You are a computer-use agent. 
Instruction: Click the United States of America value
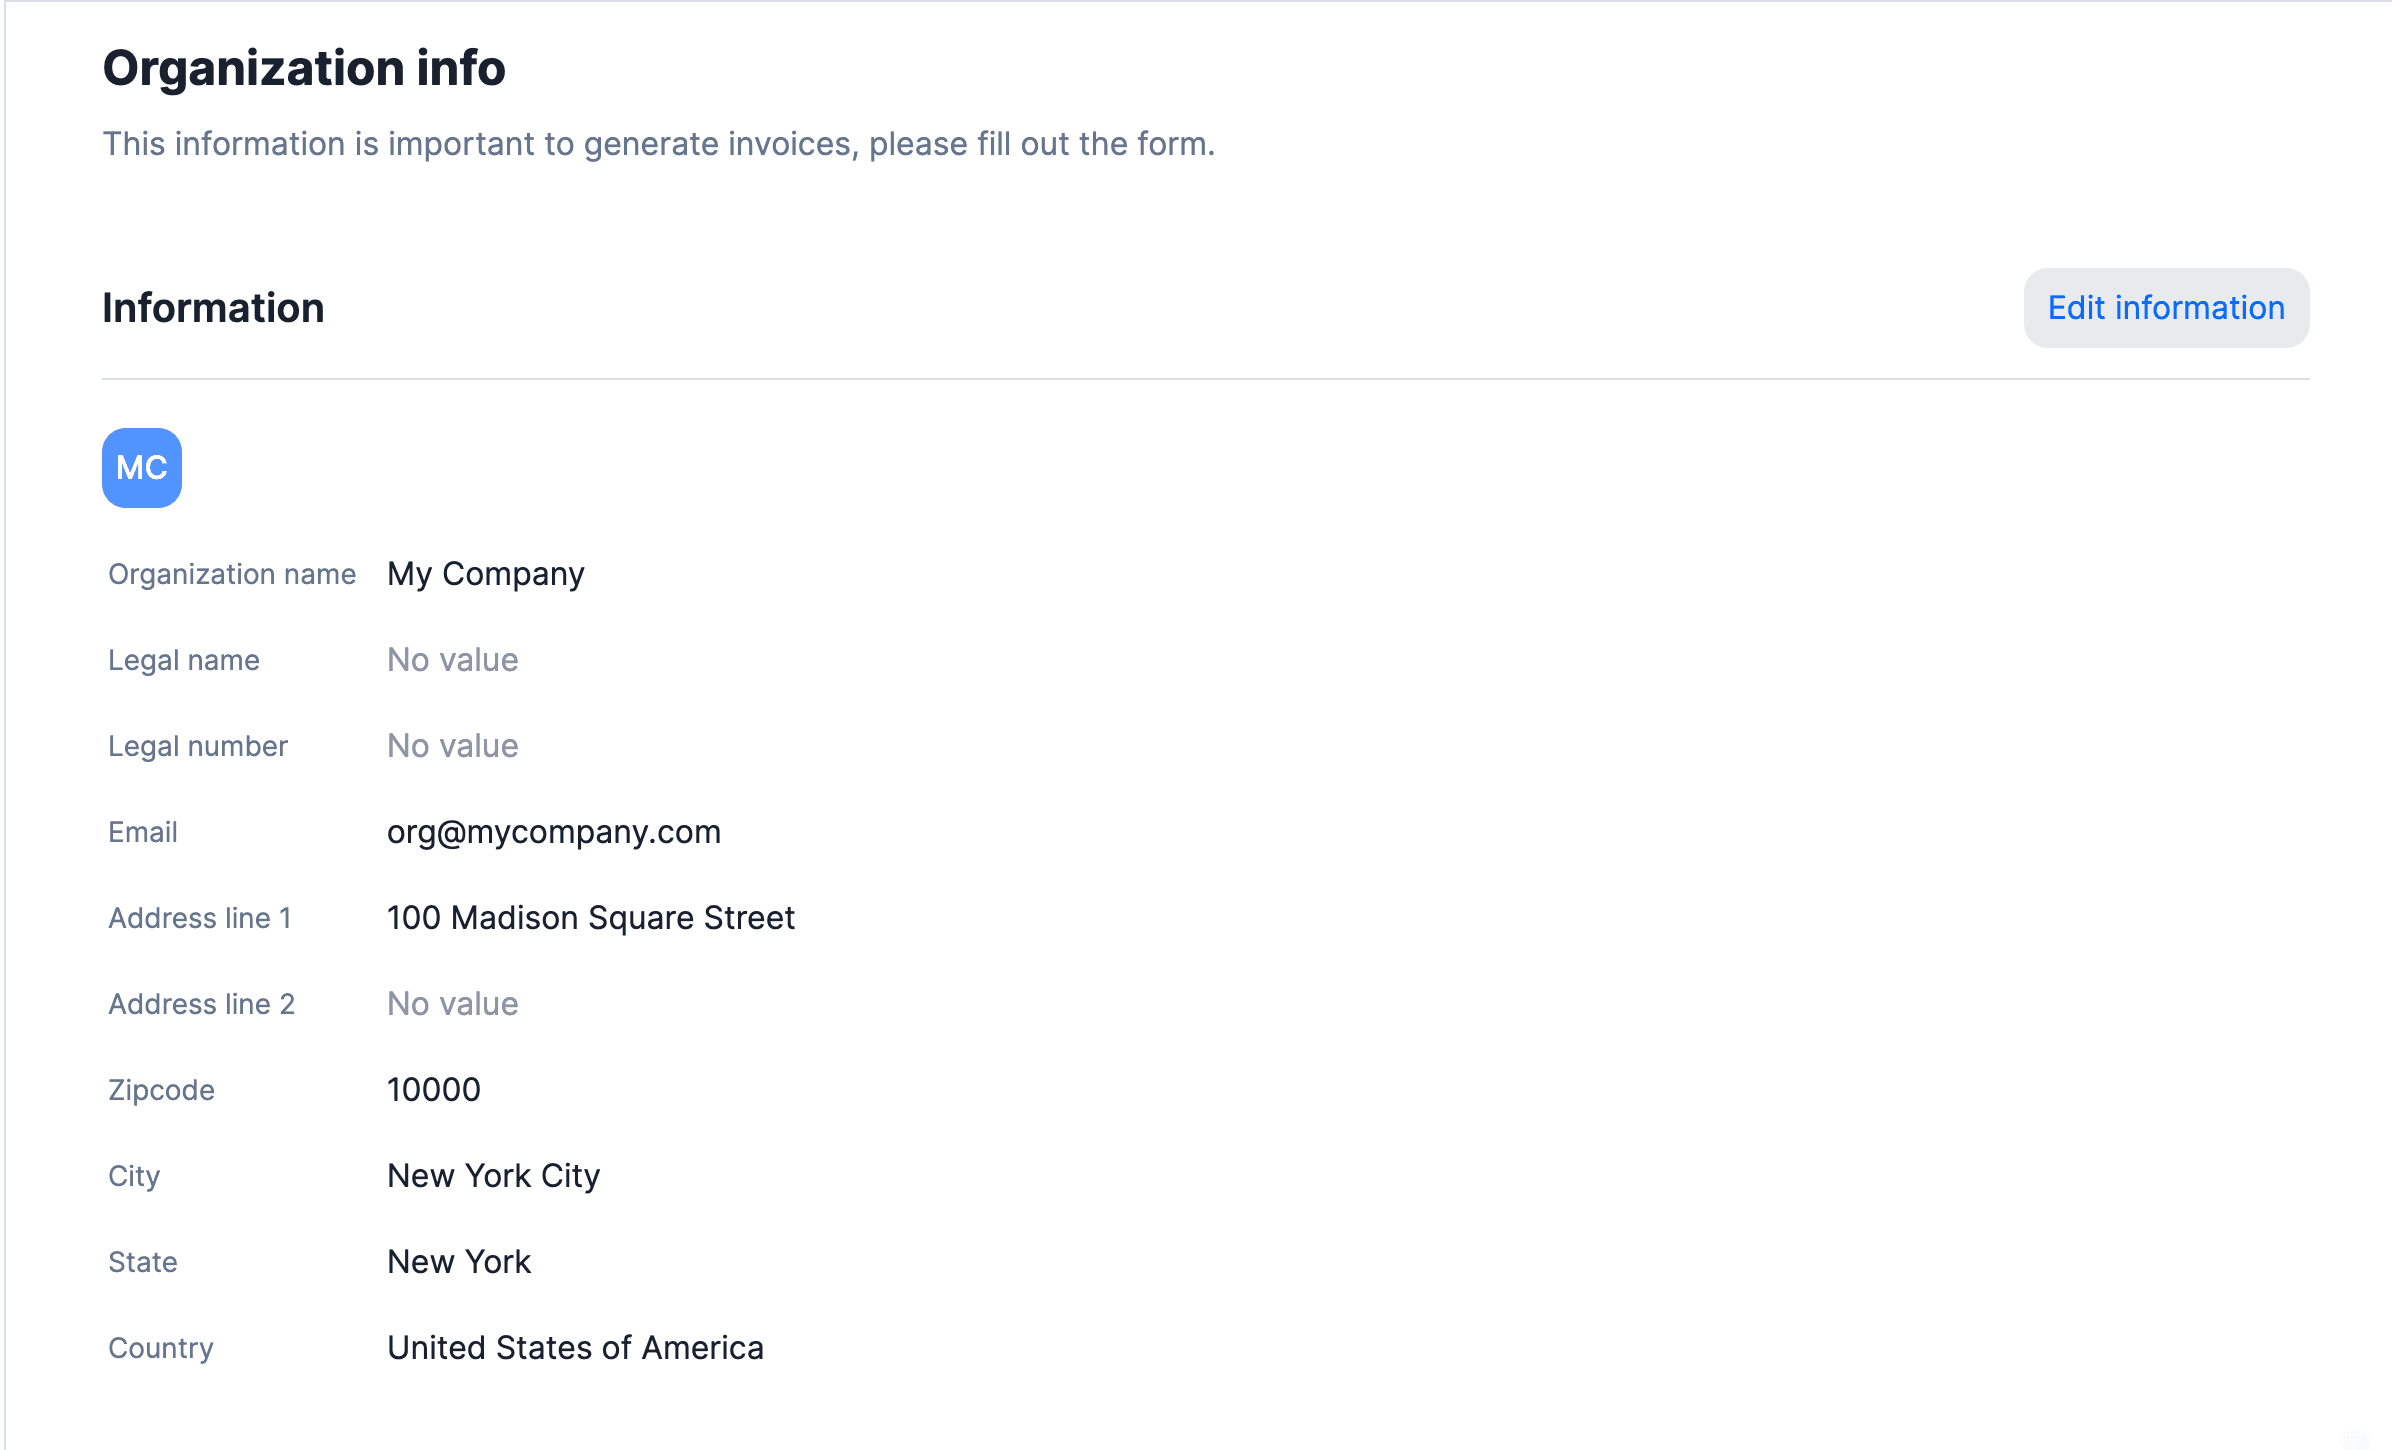click(575, 1348)
